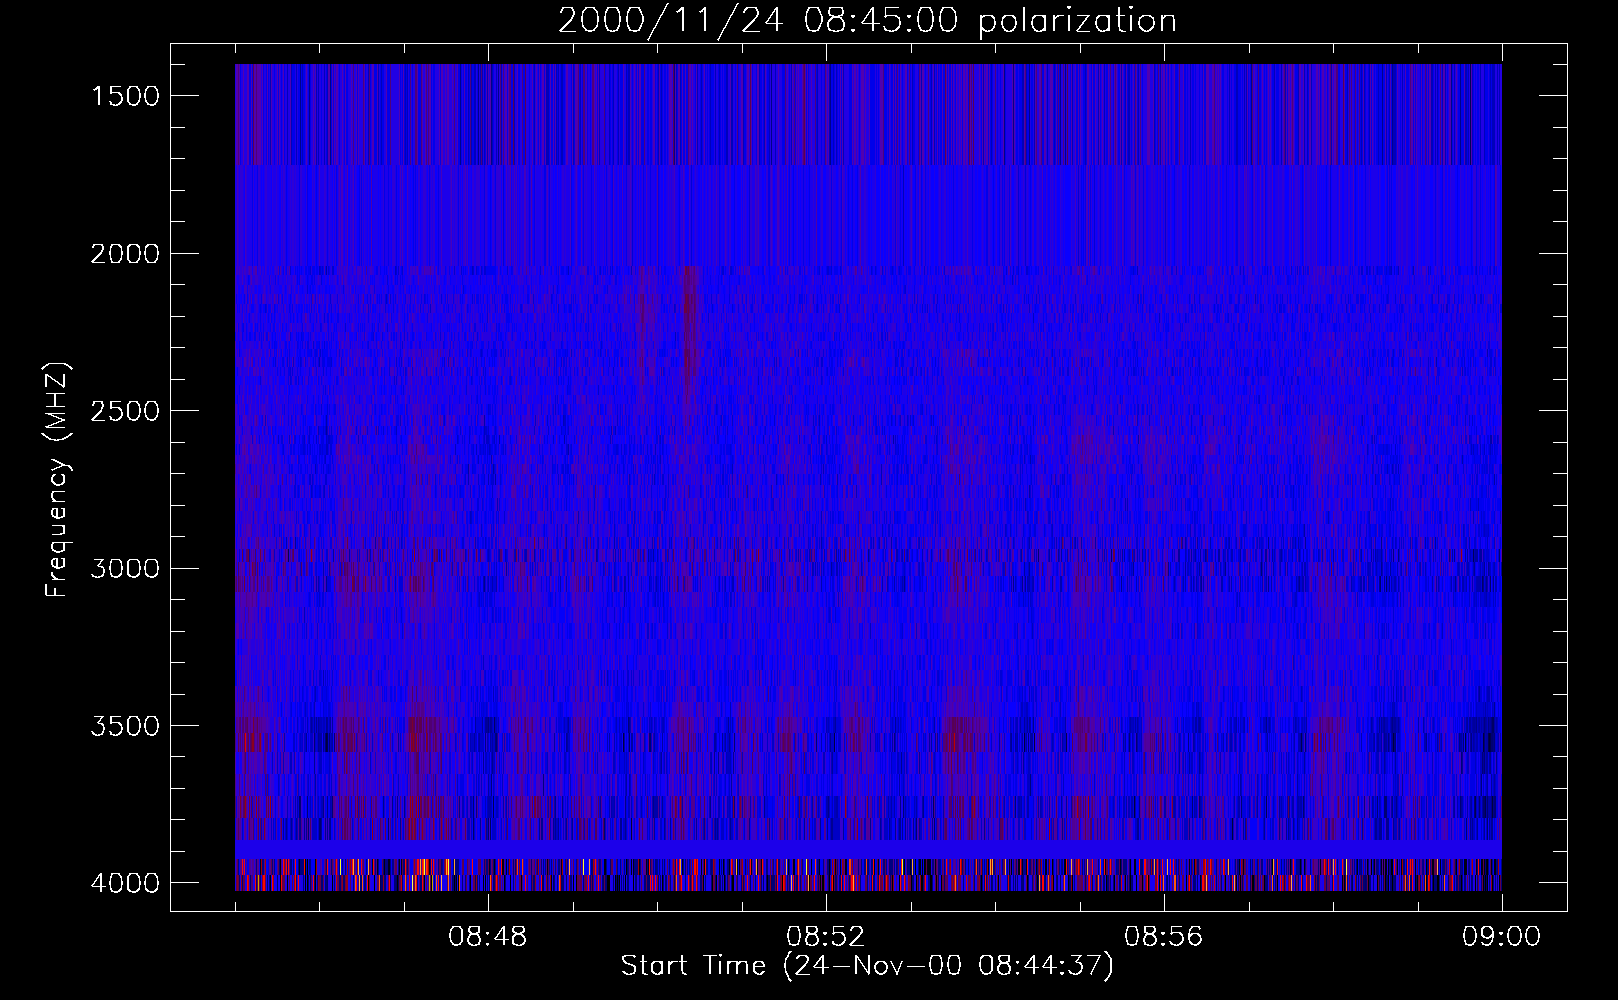Click the 09:00 time axis label

pos(1501,937)
